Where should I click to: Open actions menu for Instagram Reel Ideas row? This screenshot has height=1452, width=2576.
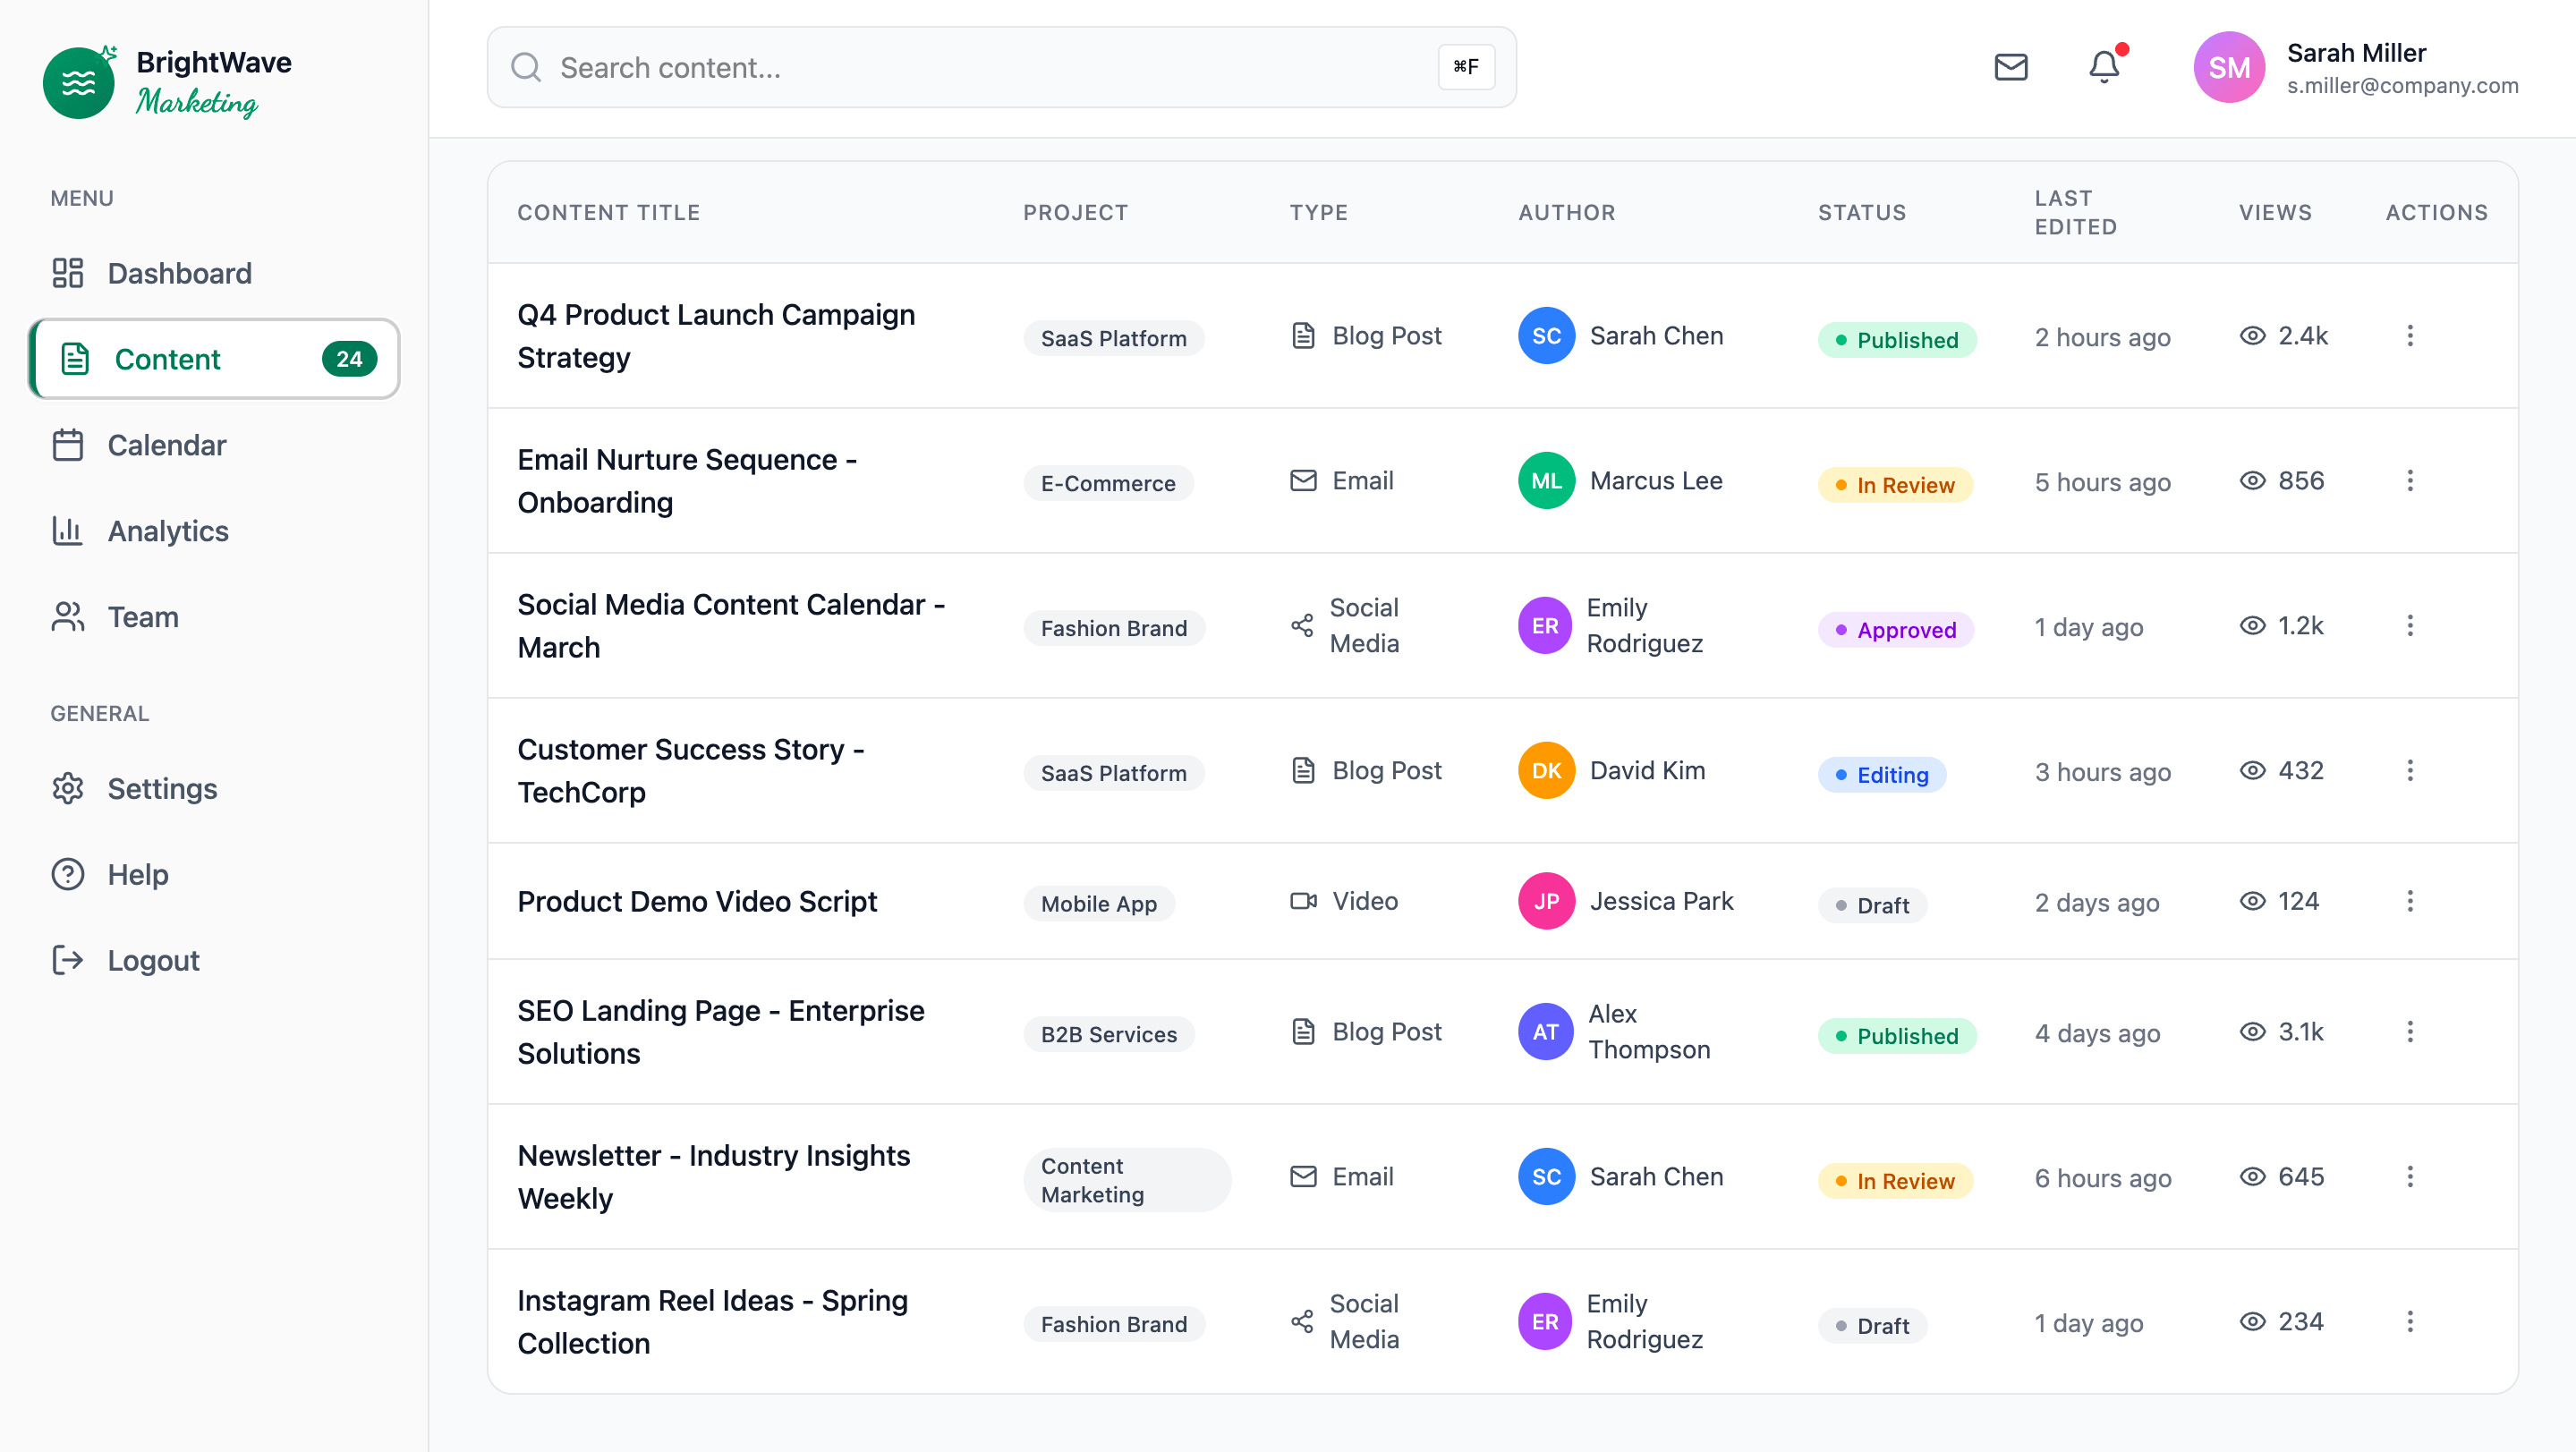[2409, 1322]
